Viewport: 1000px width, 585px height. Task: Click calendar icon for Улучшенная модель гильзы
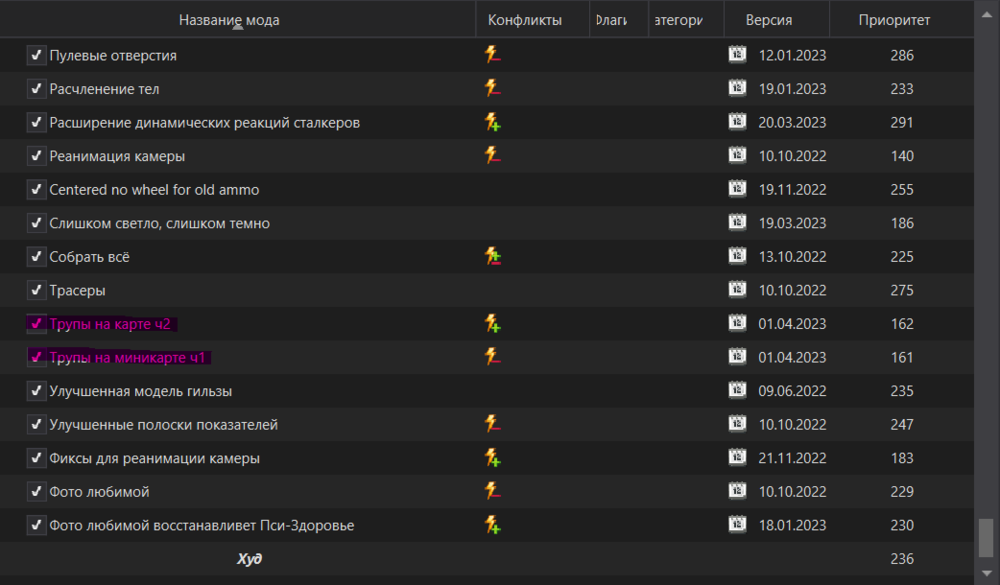click(x=737, y=391)
